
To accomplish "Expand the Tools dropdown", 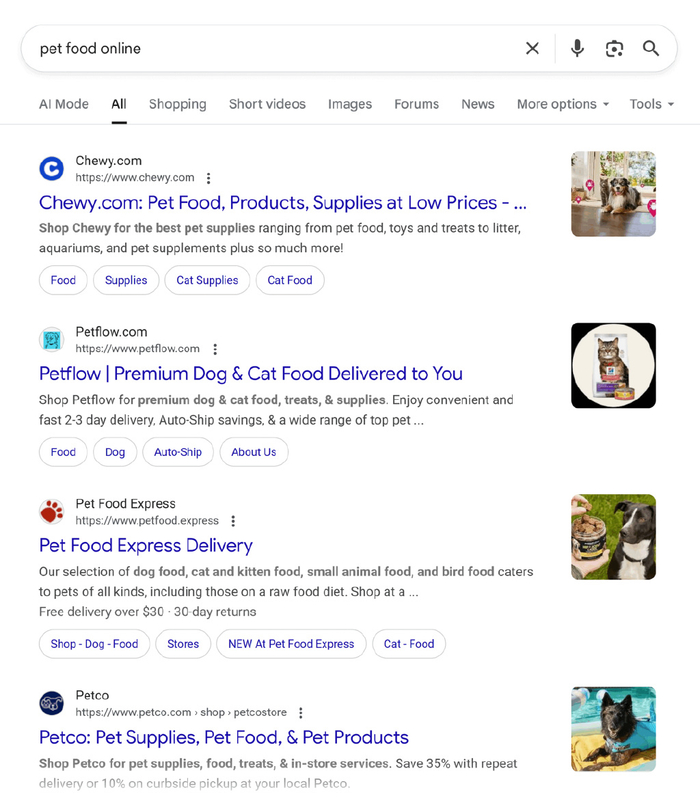I will coord(651,104).
